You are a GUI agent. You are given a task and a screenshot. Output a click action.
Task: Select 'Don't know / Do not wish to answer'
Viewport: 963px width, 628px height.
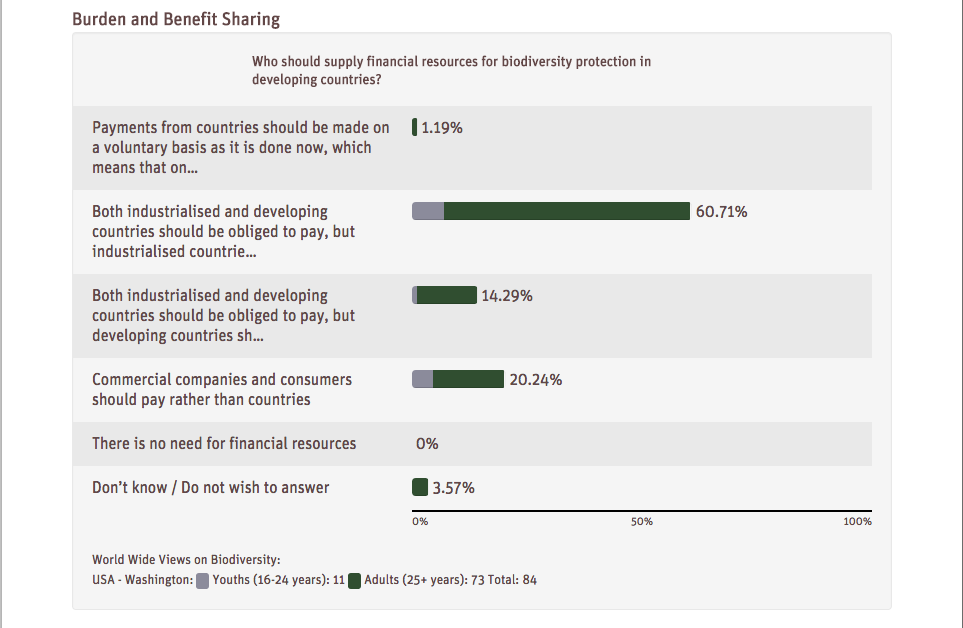tap(211, 487)
